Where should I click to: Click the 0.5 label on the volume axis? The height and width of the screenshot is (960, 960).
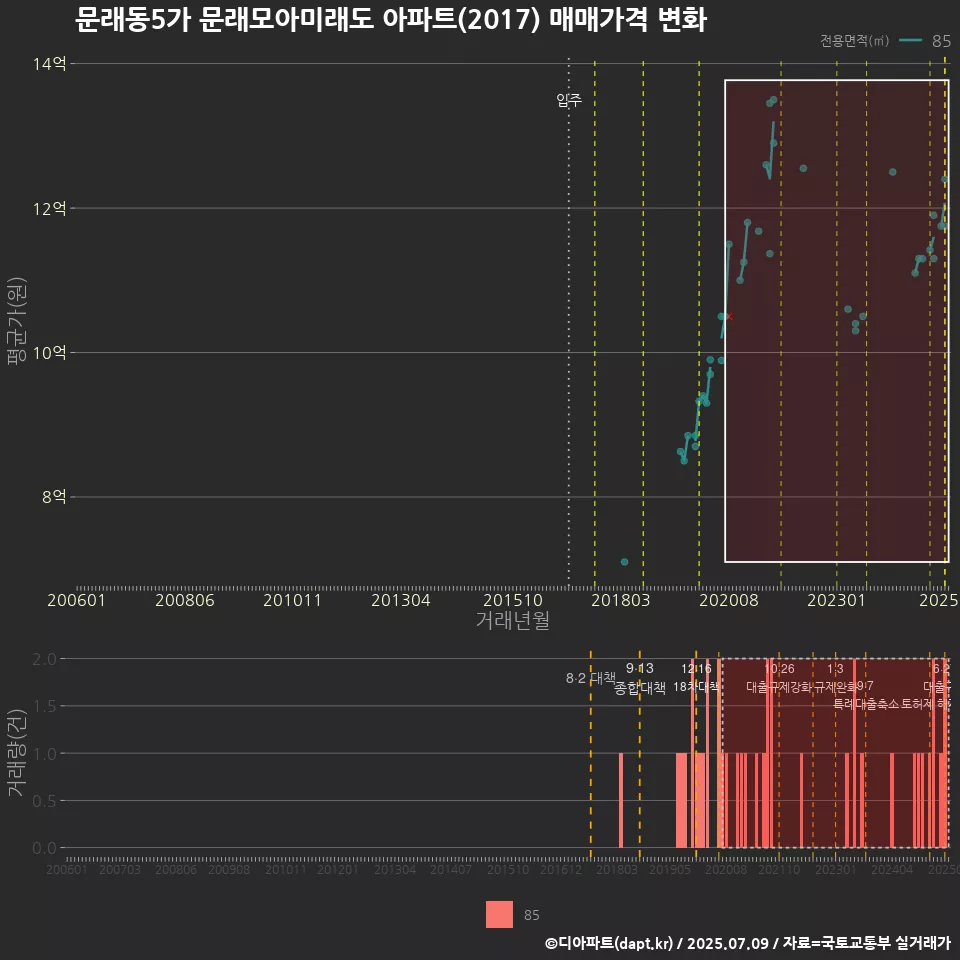44,801
